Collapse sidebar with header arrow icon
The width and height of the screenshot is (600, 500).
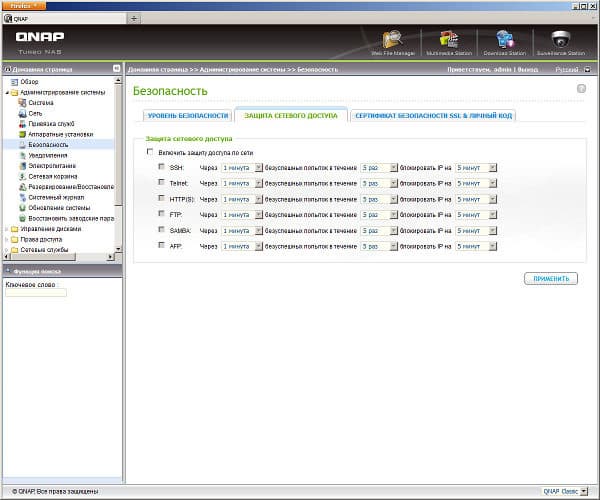(x=117, y=68)
